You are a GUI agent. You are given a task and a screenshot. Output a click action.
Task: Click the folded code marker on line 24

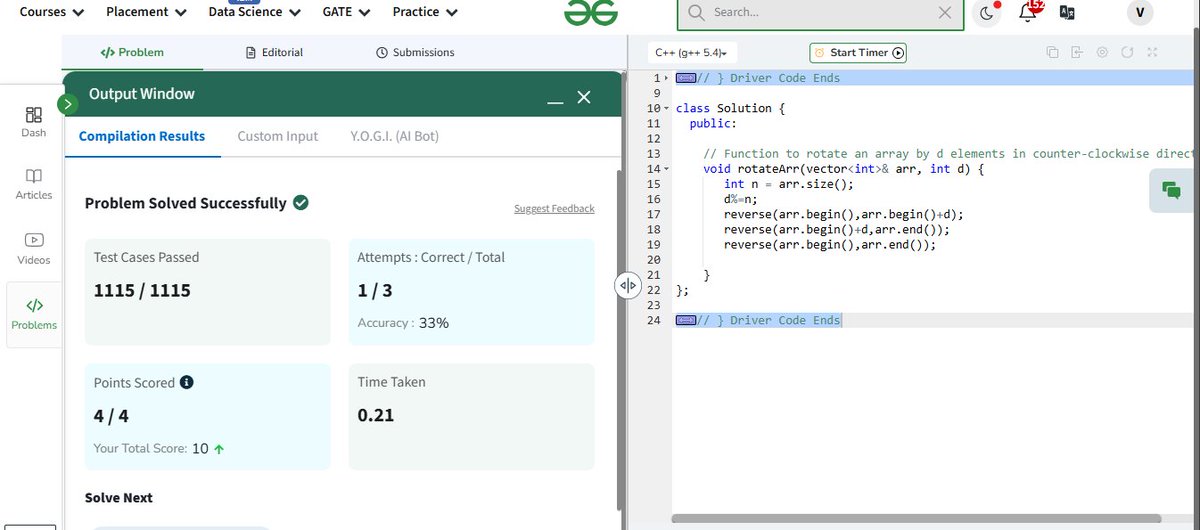point(686,320)
